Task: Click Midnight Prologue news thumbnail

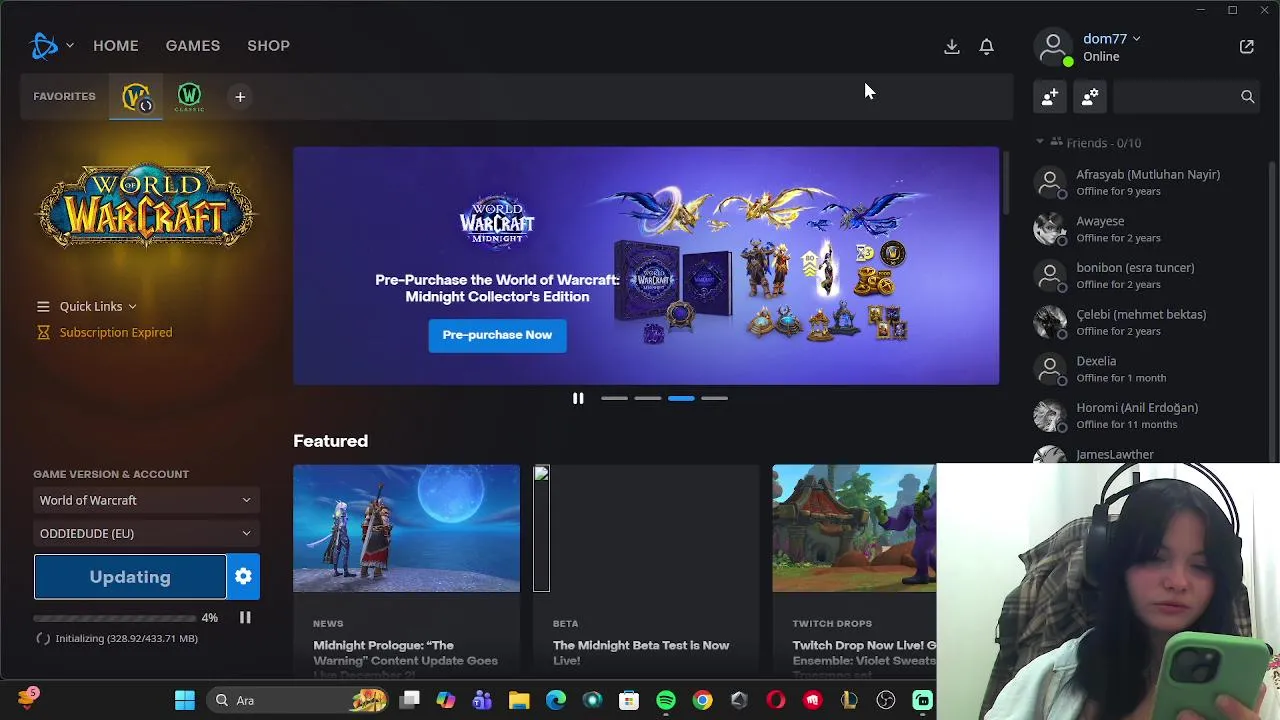Action: pos(406,528)
